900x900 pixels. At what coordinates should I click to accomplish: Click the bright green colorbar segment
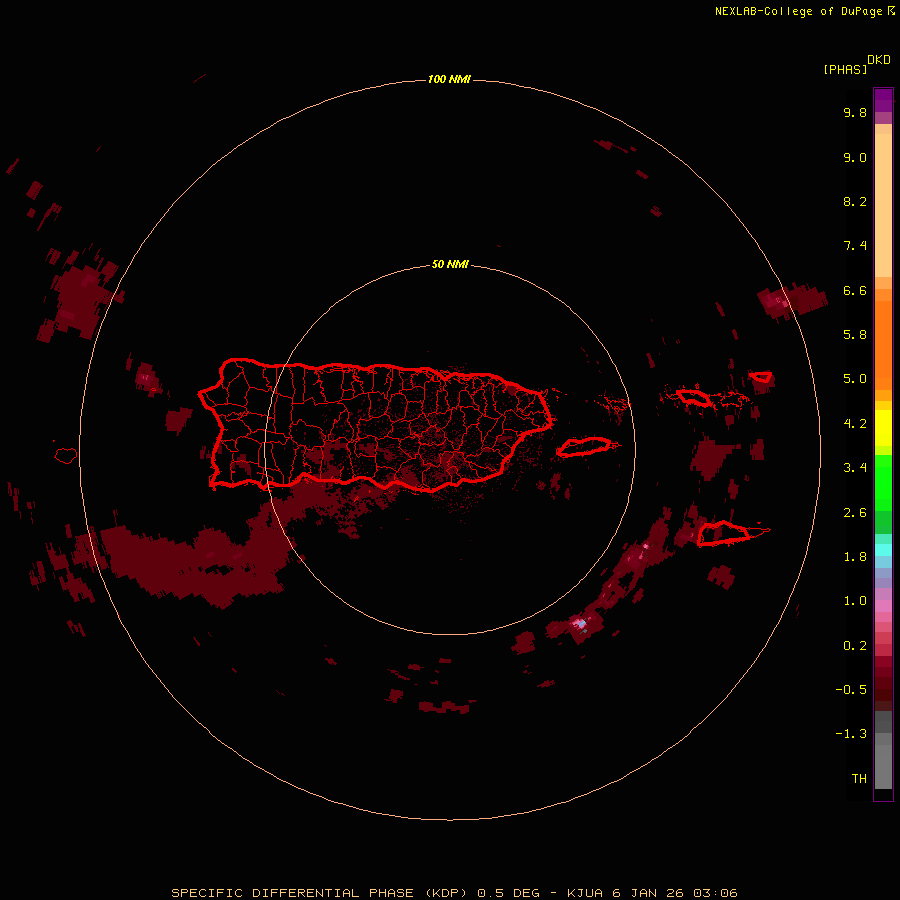(x=883, y=483)
